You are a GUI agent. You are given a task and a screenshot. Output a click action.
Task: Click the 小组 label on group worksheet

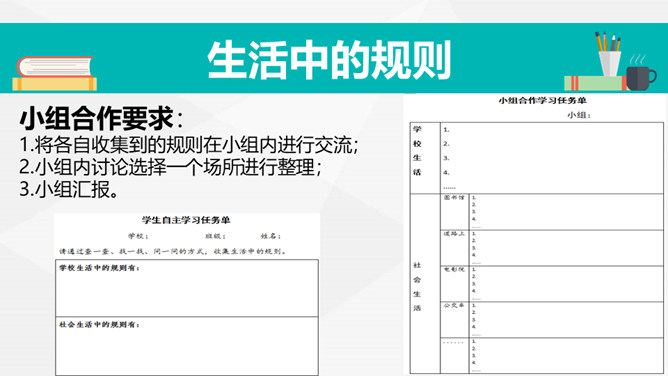(579, 115)
